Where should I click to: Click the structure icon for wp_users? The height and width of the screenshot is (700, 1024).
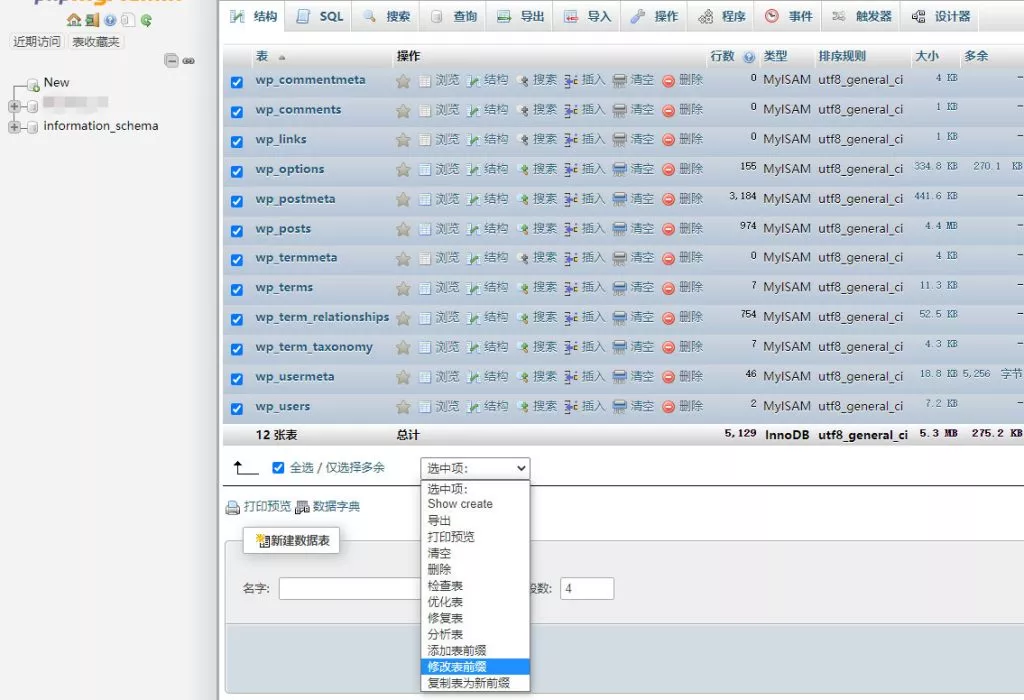pyautogui.click(x=473, y=407)
